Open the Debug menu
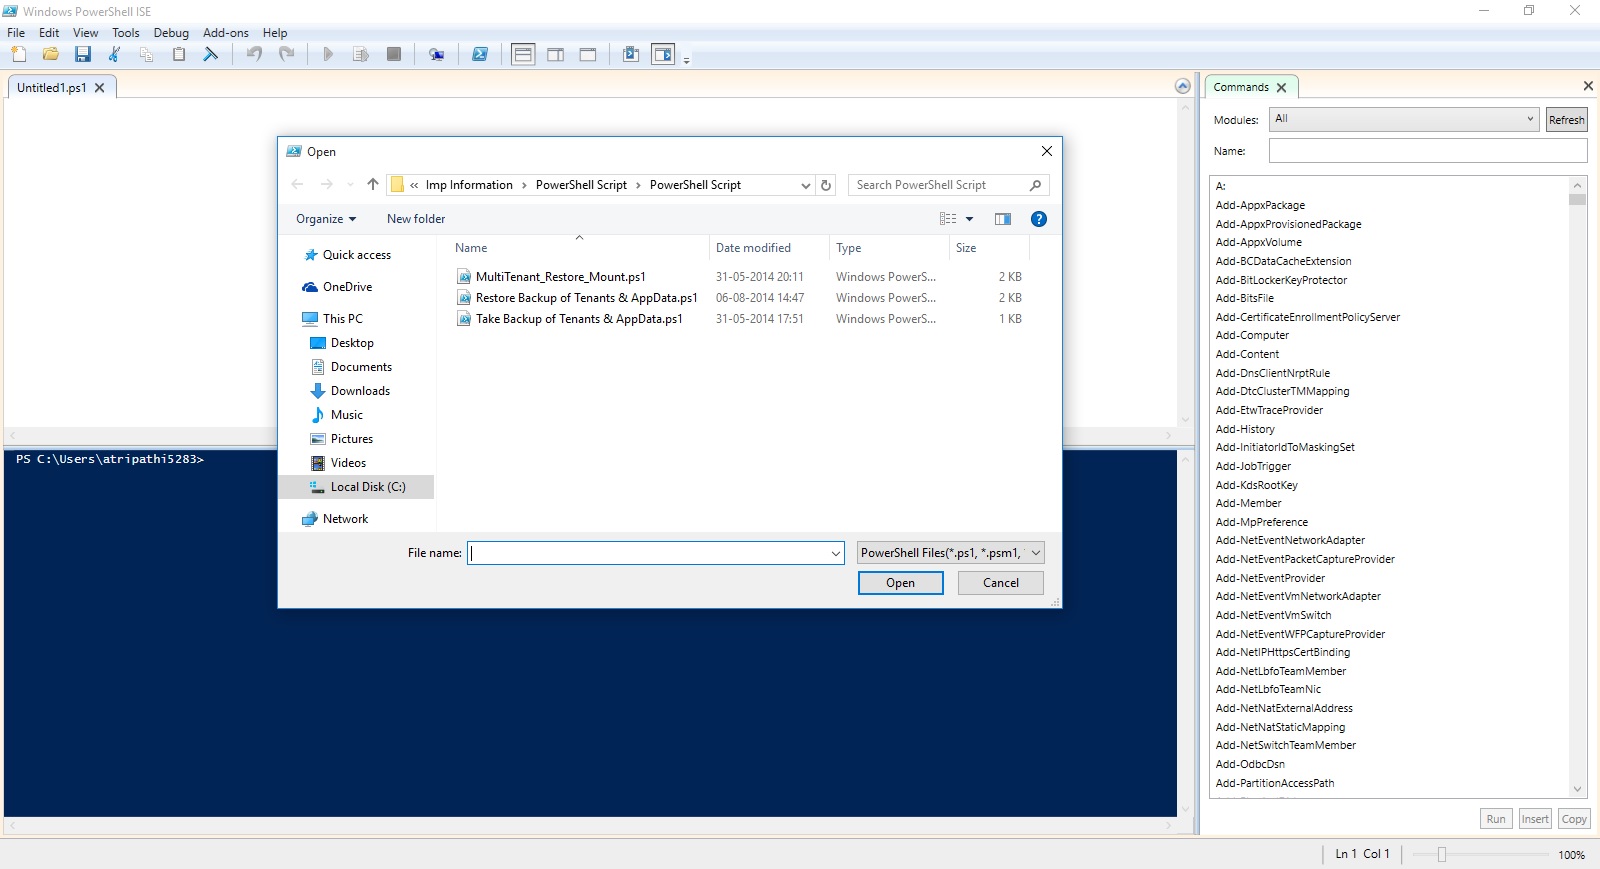This screenshot has width=1600, height=869. click(x=171, y=33)
